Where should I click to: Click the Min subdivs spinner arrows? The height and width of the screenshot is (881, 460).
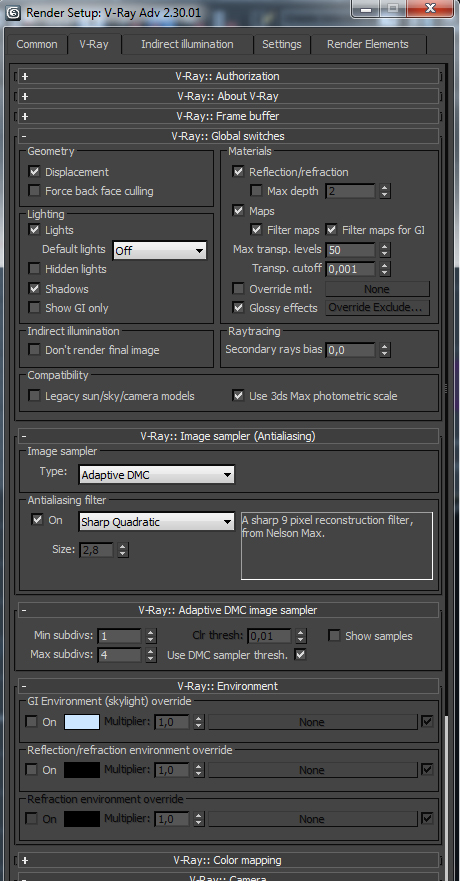(151, 636)
